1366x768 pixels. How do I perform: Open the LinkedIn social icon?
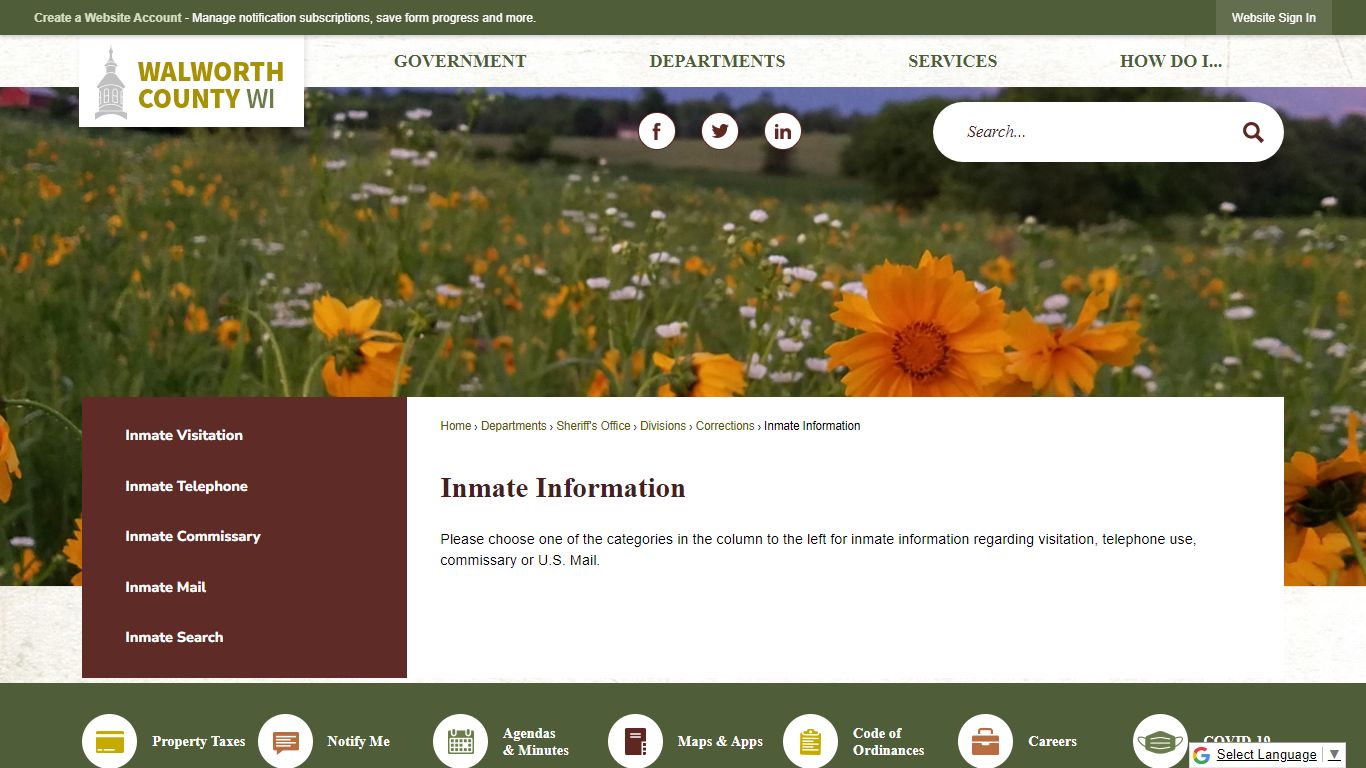tap(783, 131)
